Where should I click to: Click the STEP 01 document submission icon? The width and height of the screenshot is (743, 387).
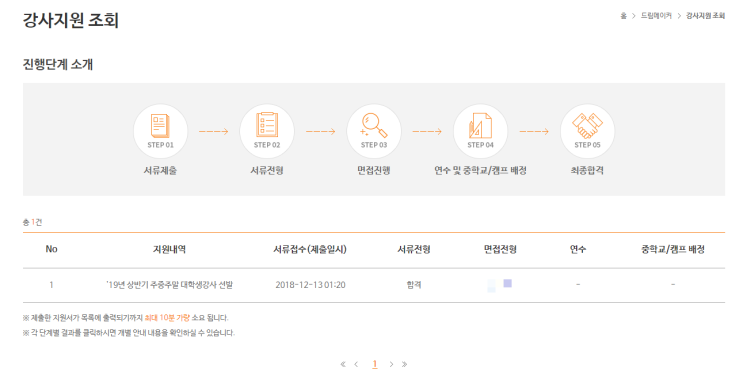coord(160,131)
